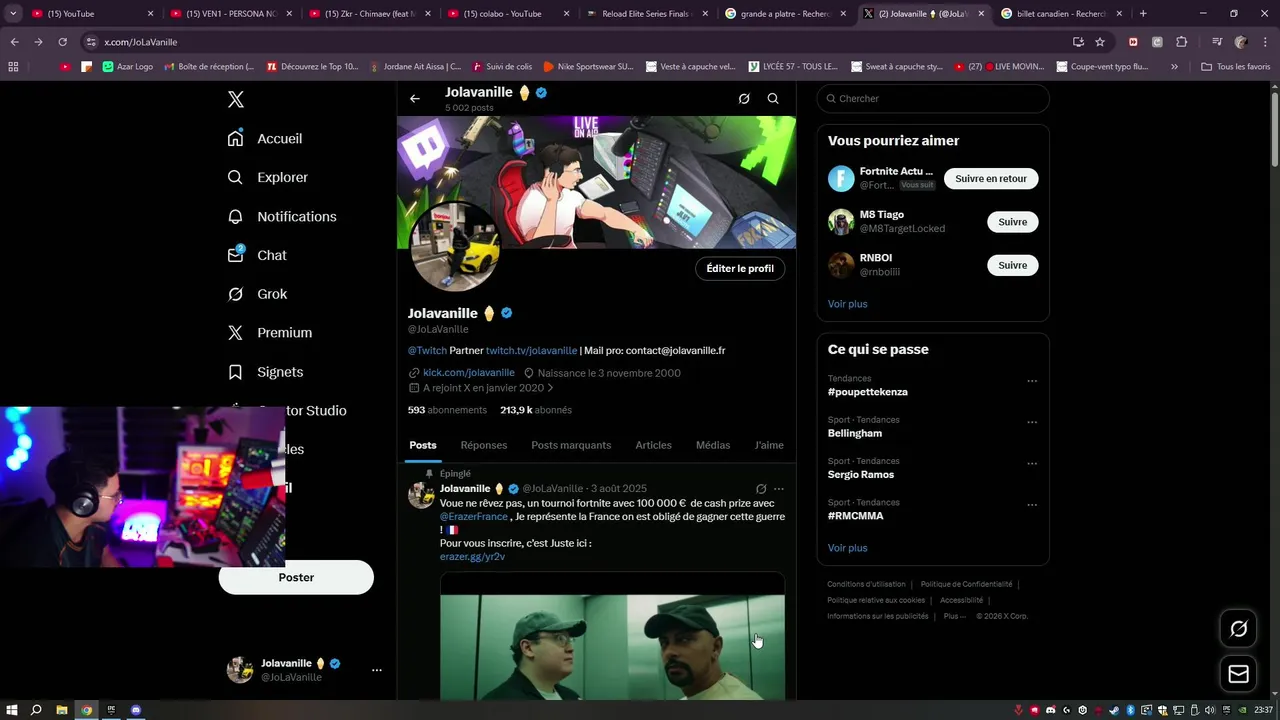Open more options for #poupettekenza trend
Screen dimensions: 1280x720
click(x=1032, y=381)
